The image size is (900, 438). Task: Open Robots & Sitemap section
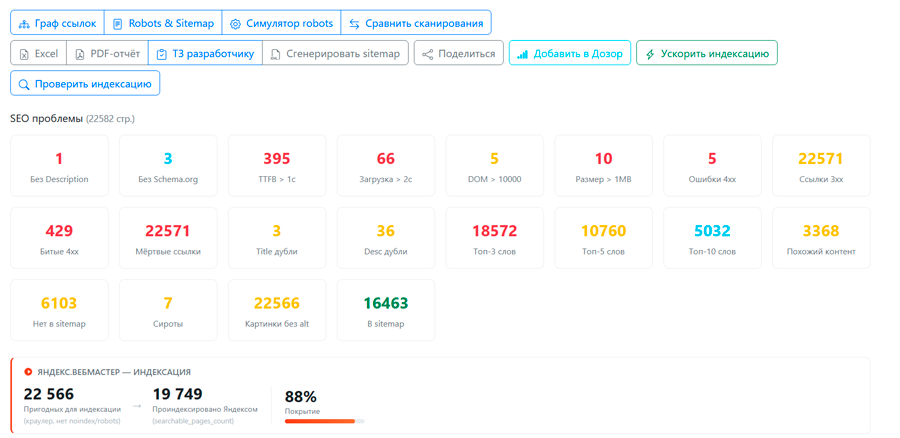pyautogui.click(x=163, y=24)
